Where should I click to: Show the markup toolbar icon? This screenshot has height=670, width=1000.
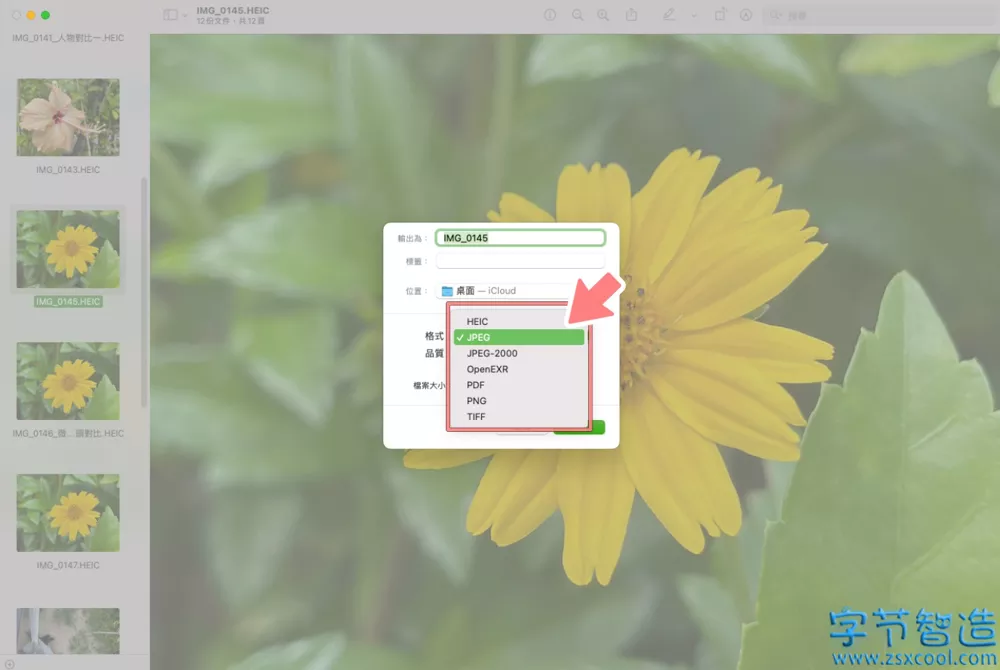[x=746, y=15]
